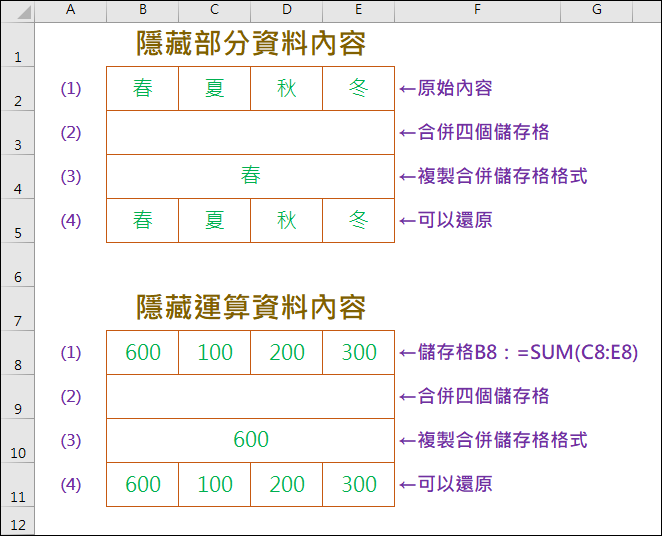This screenshot has width=662, height=536.
Task: Click the title 隱藏運算資料內容
Action: [251, 307]
